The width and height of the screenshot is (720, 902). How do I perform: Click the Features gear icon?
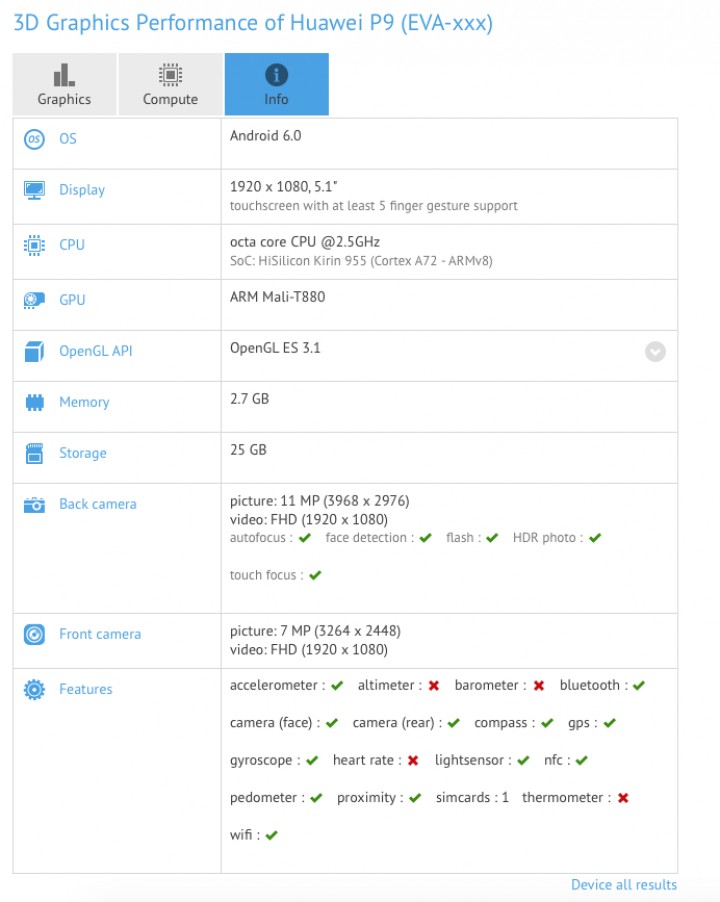[x=35, y=689]
